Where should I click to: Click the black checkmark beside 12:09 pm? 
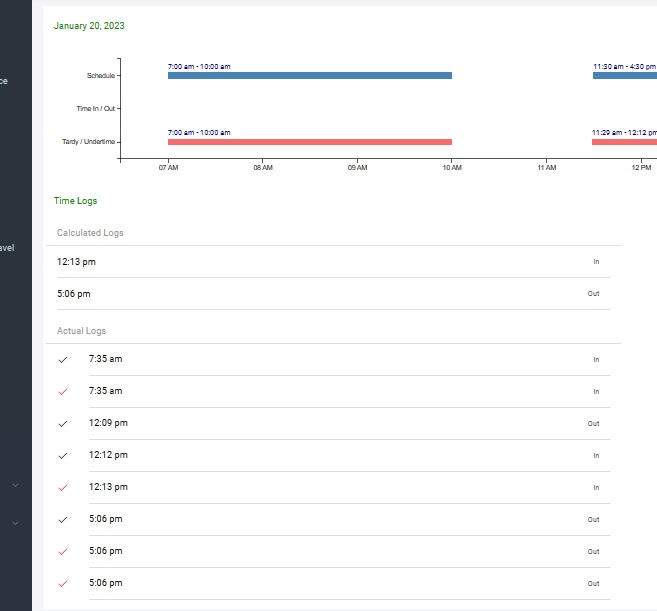point(63,423)
